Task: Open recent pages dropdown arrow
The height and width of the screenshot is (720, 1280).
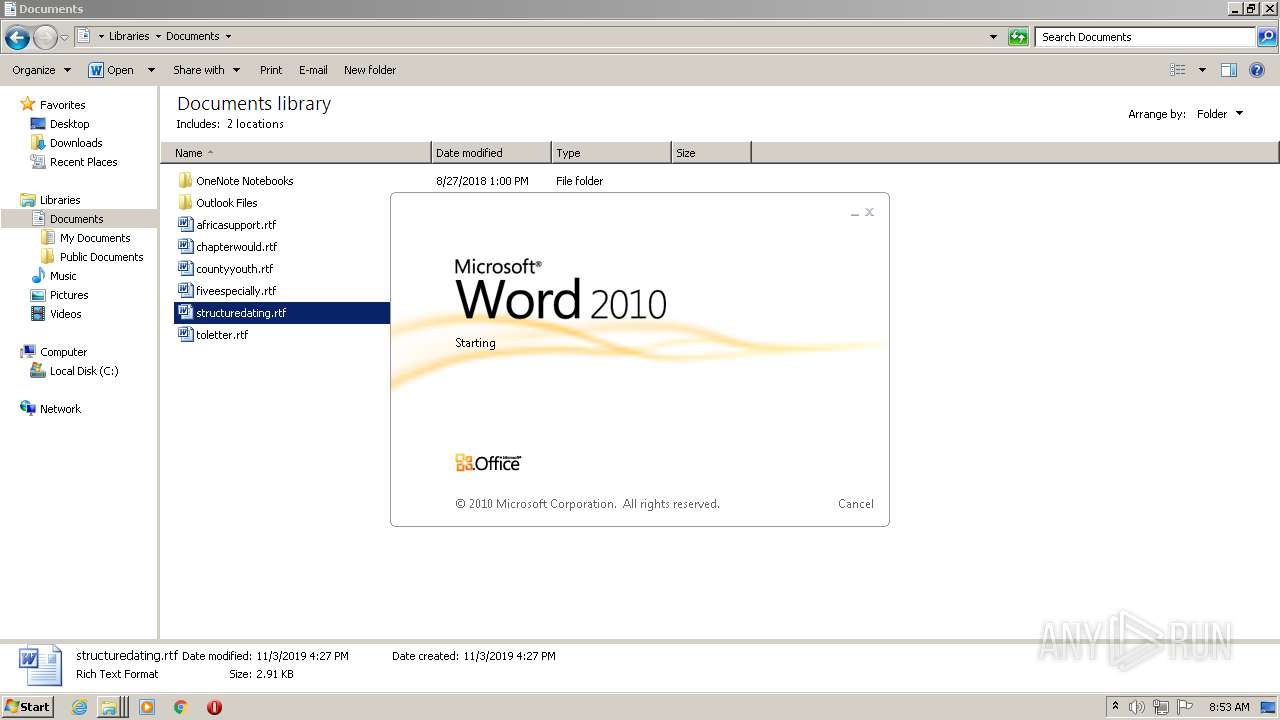Action: (x=64, y=38)
